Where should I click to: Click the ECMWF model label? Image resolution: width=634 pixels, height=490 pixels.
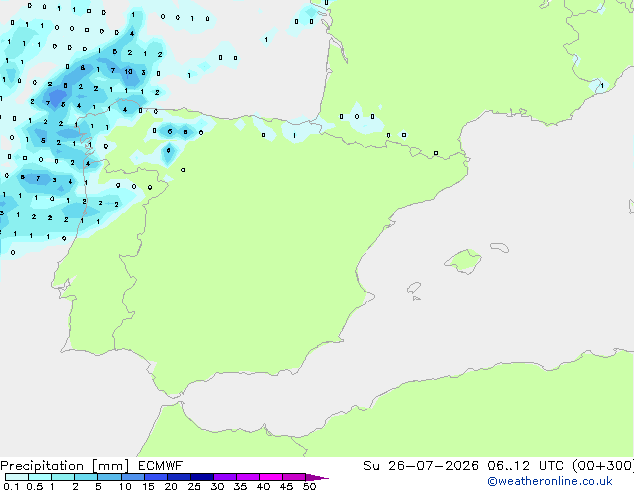(x=161, y=466)
